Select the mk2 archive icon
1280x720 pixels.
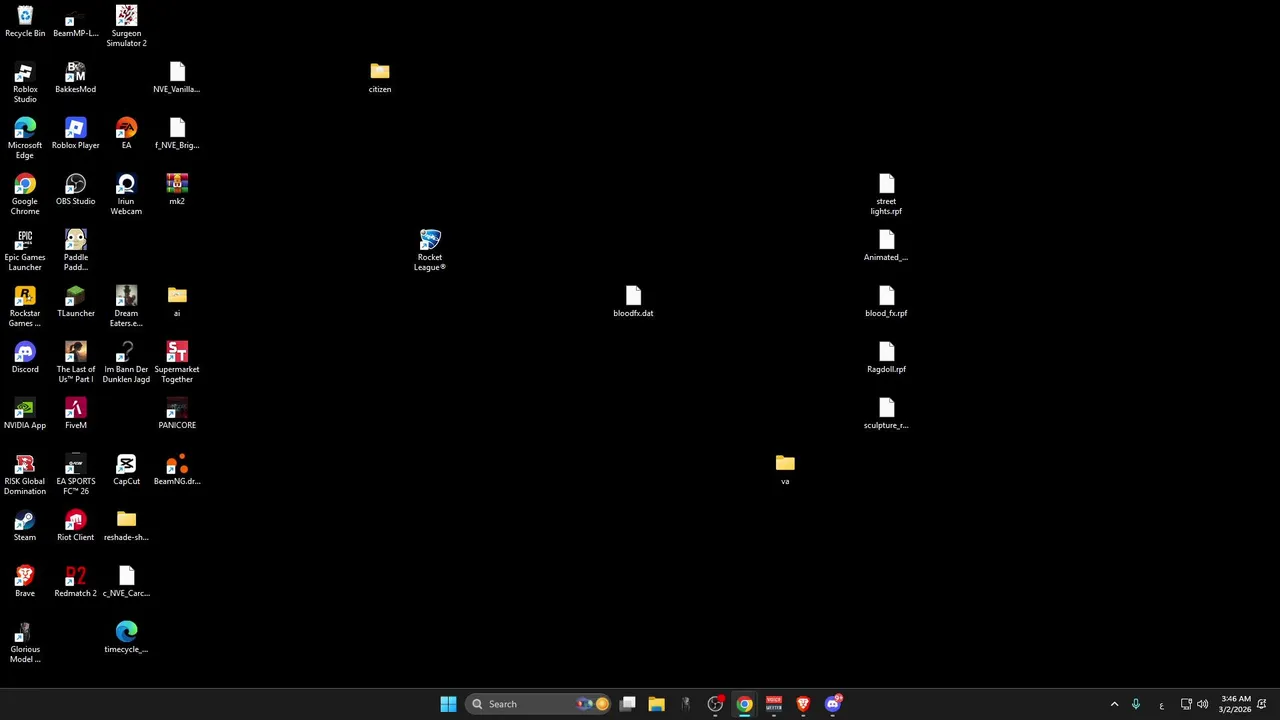click(177, 190)
